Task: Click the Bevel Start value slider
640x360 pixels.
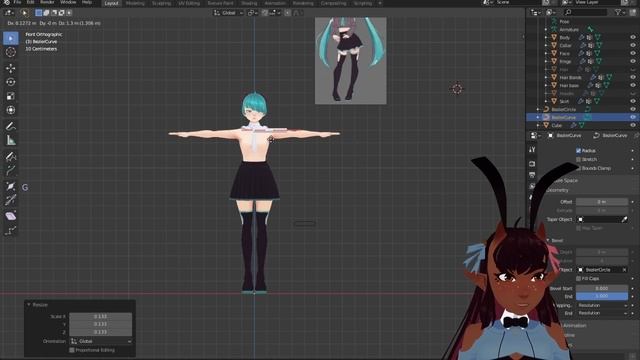Action: tap(602, 288)
